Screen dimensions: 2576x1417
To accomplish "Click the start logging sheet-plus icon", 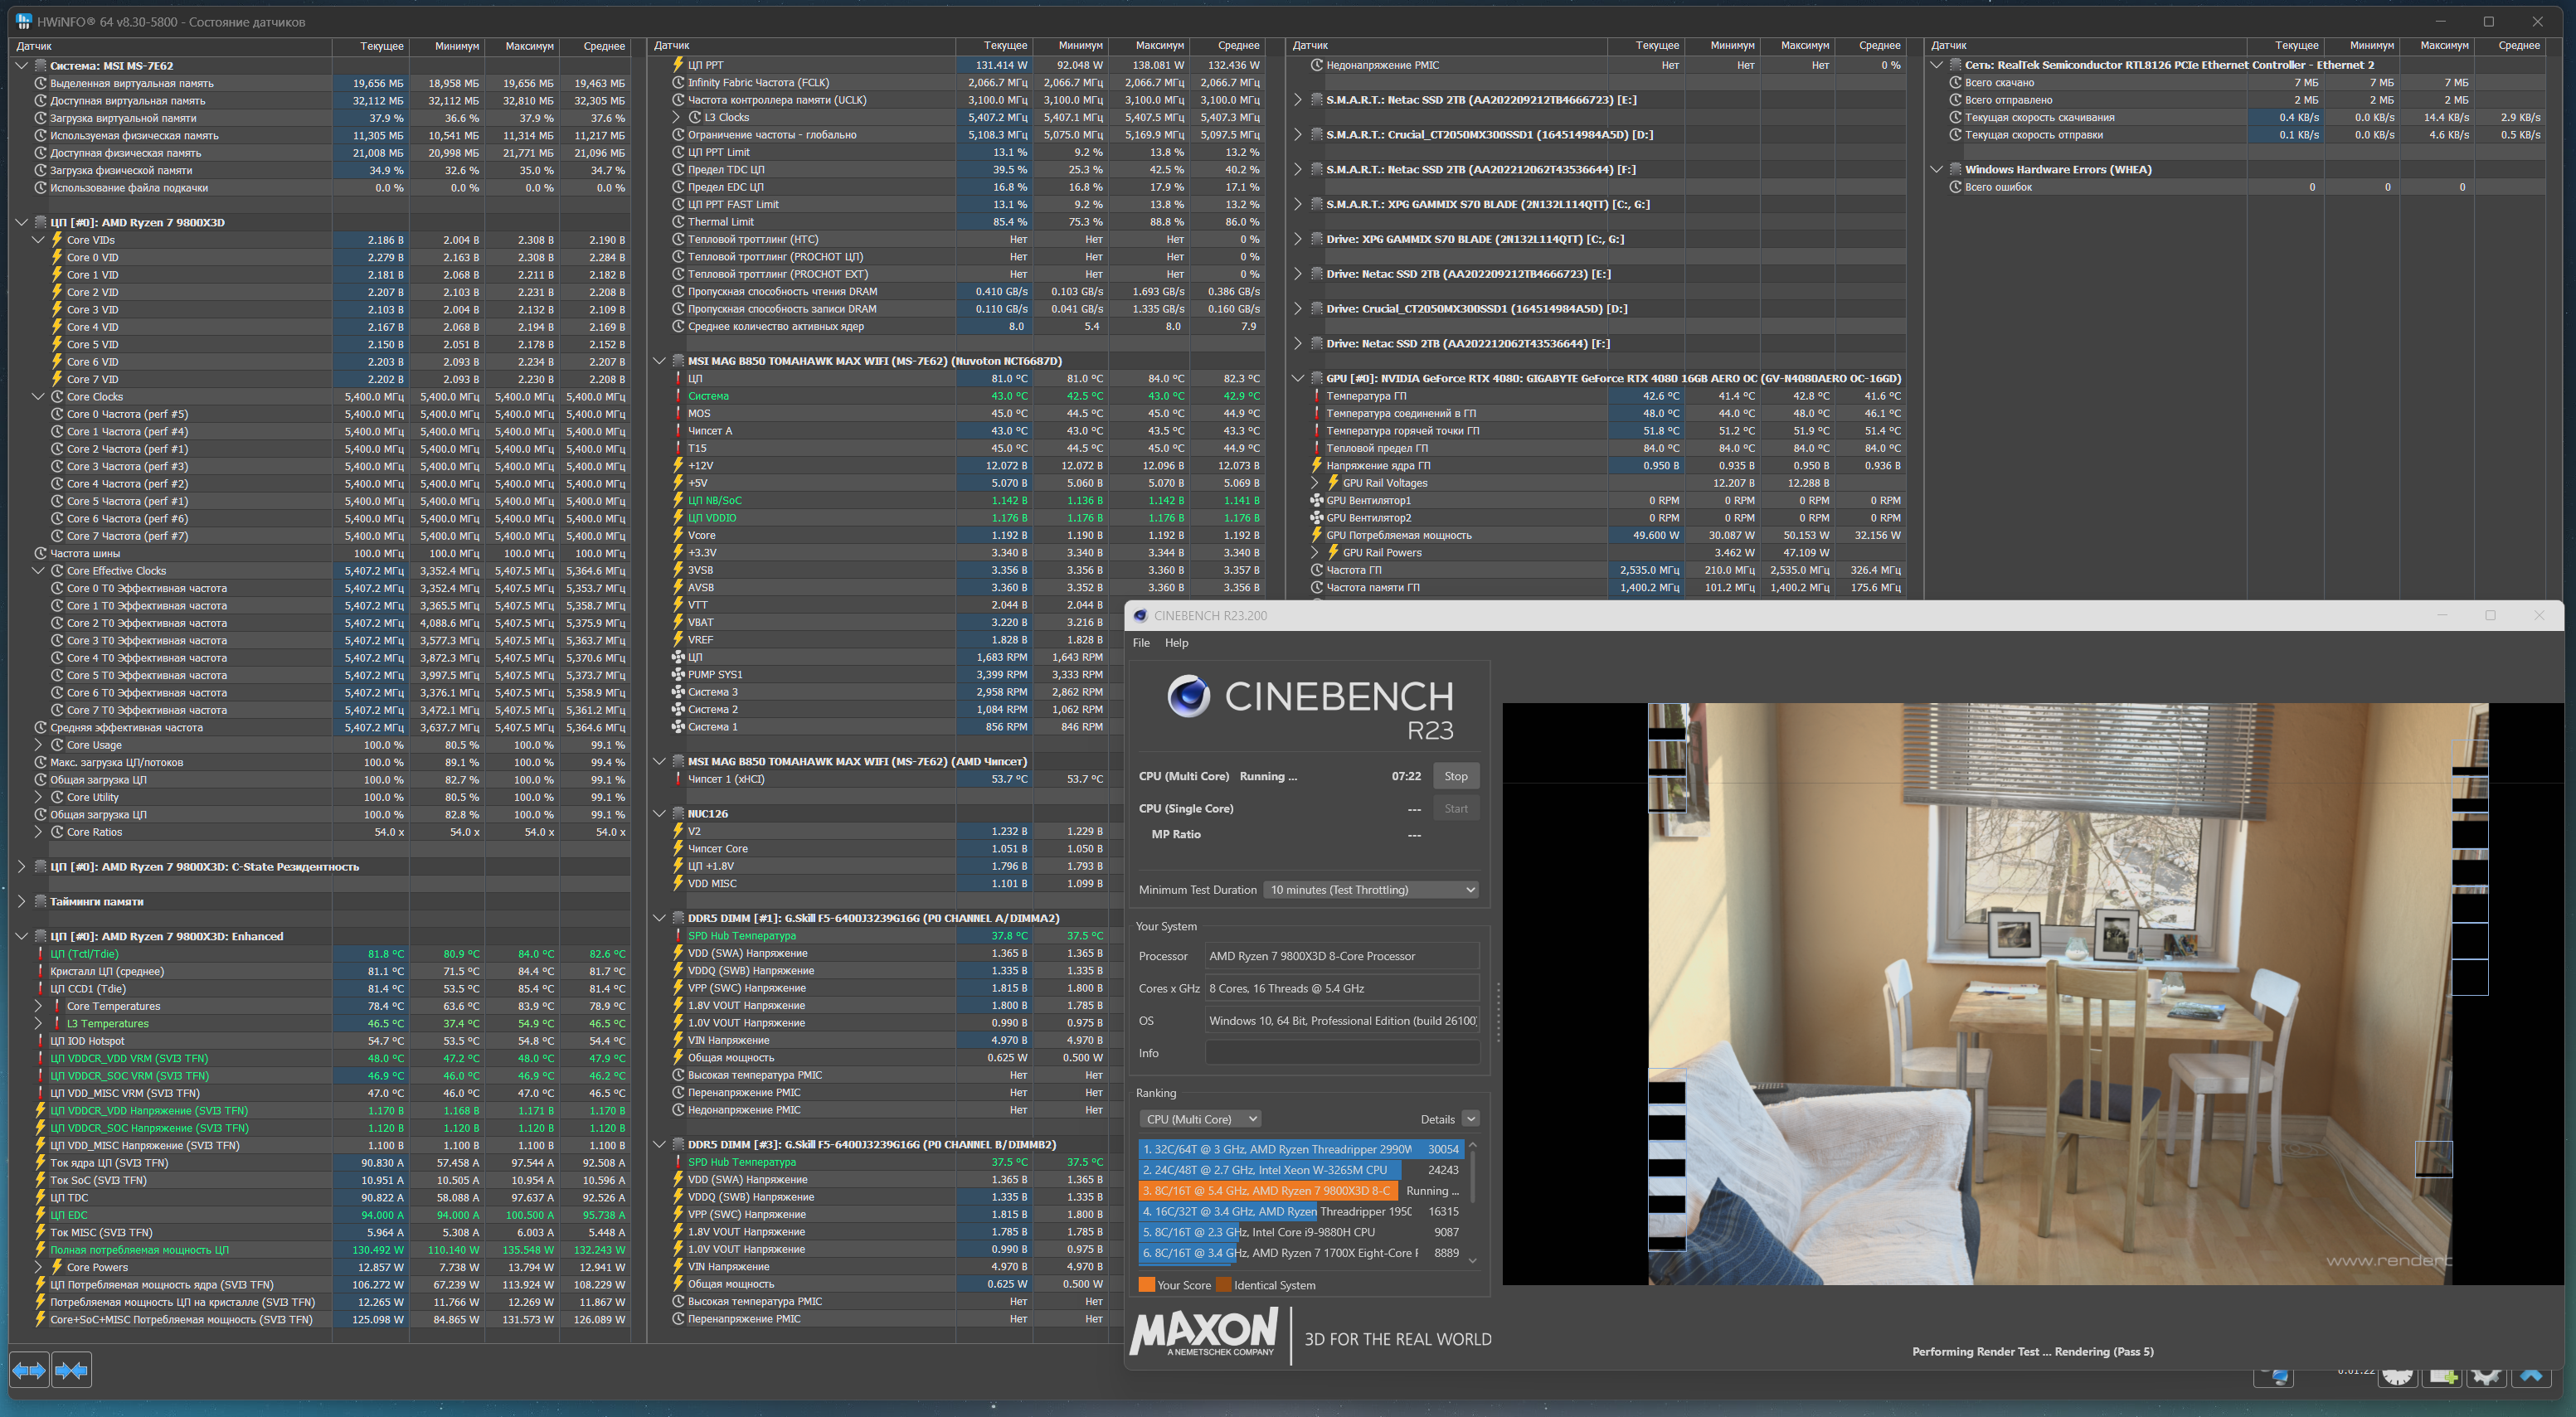I will coord(2442,1378).
